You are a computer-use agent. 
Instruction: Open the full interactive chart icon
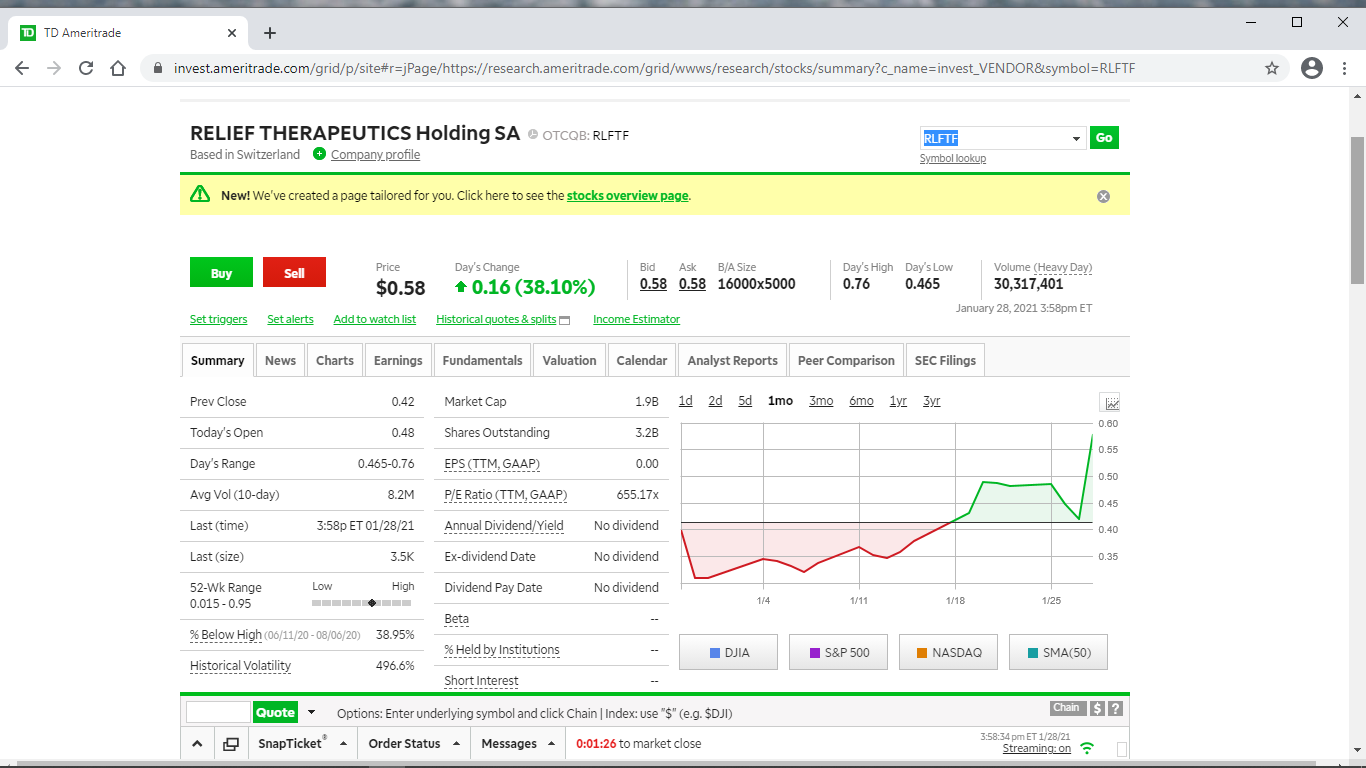[1110, 402]
